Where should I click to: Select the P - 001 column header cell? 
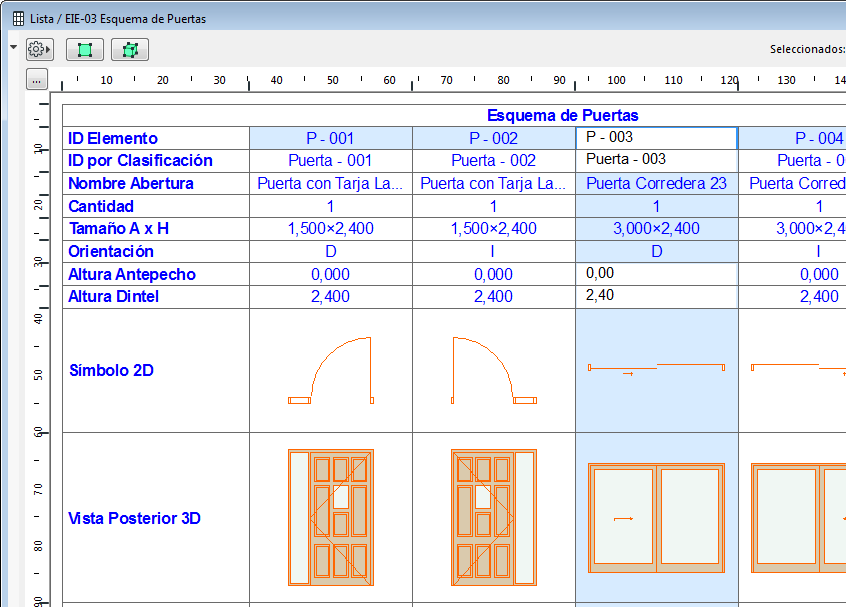click(330, 138)
